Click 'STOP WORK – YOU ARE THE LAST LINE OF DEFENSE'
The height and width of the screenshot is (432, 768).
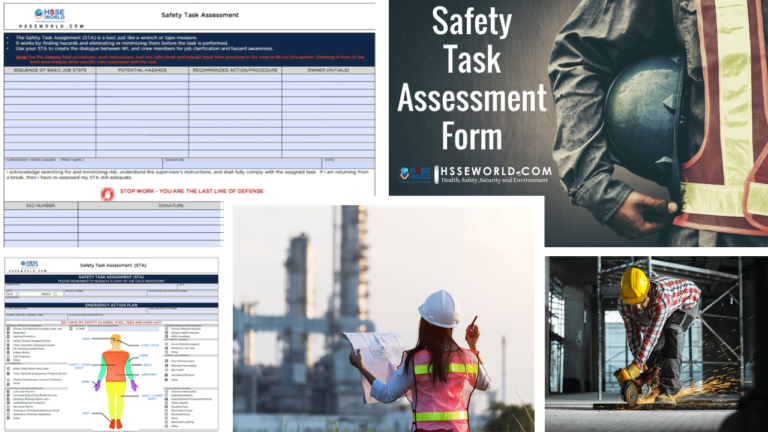192,191
